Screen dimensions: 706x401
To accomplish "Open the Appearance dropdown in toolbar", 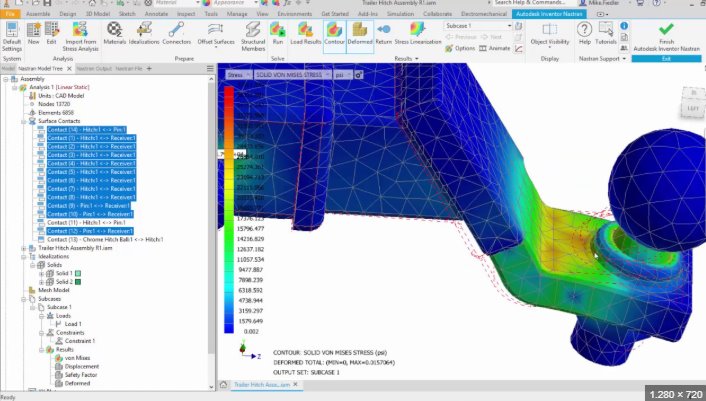I will (235, 3).
